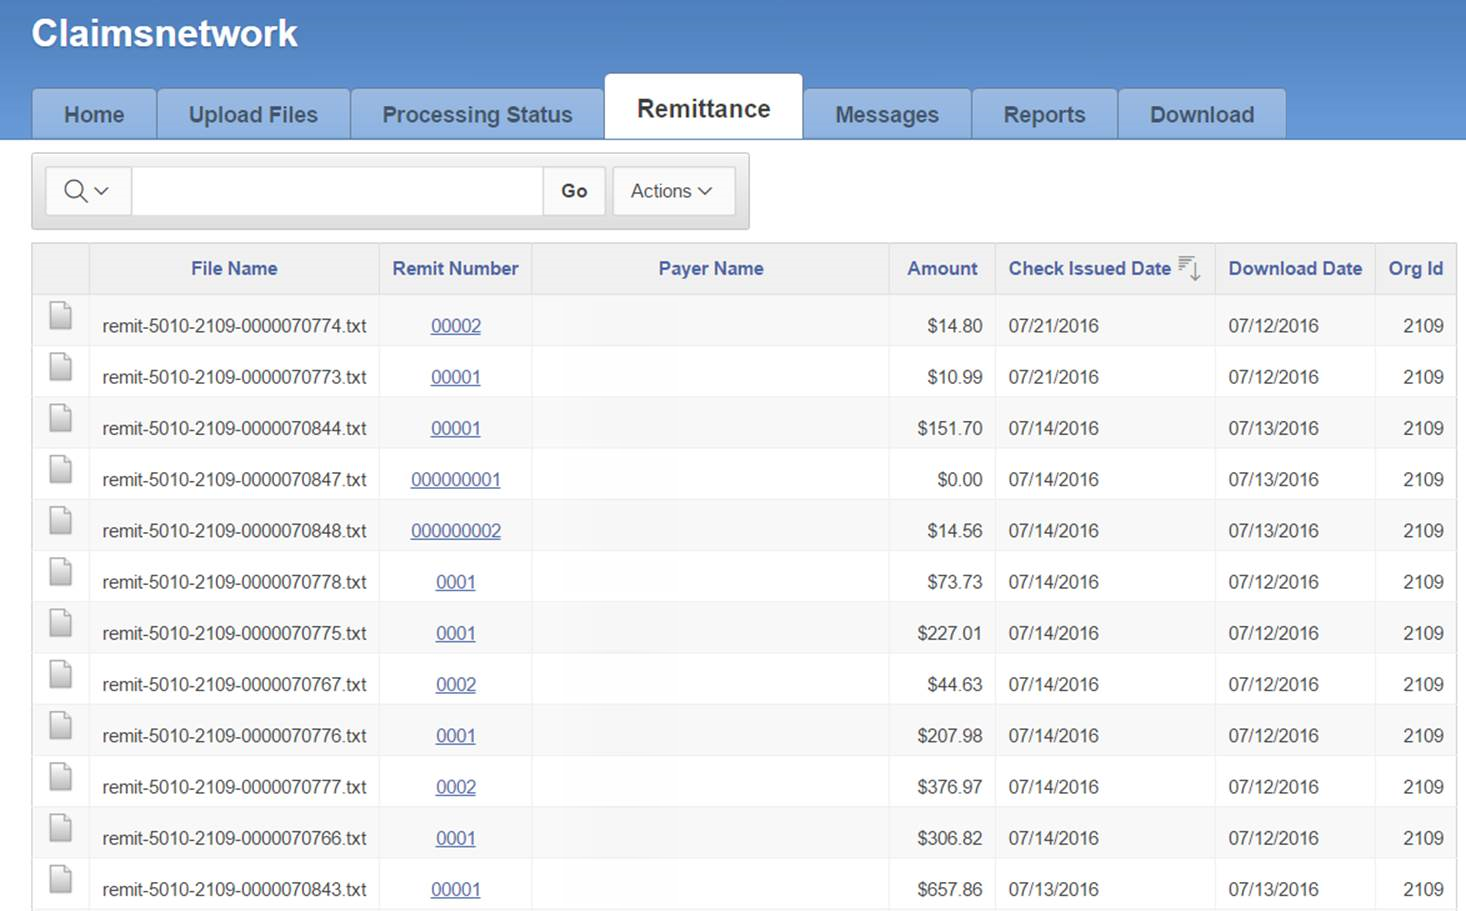Screen dimensions: 1466x911
Task: Open remit 0001 for file 0000070766
Action: point(456,838)
